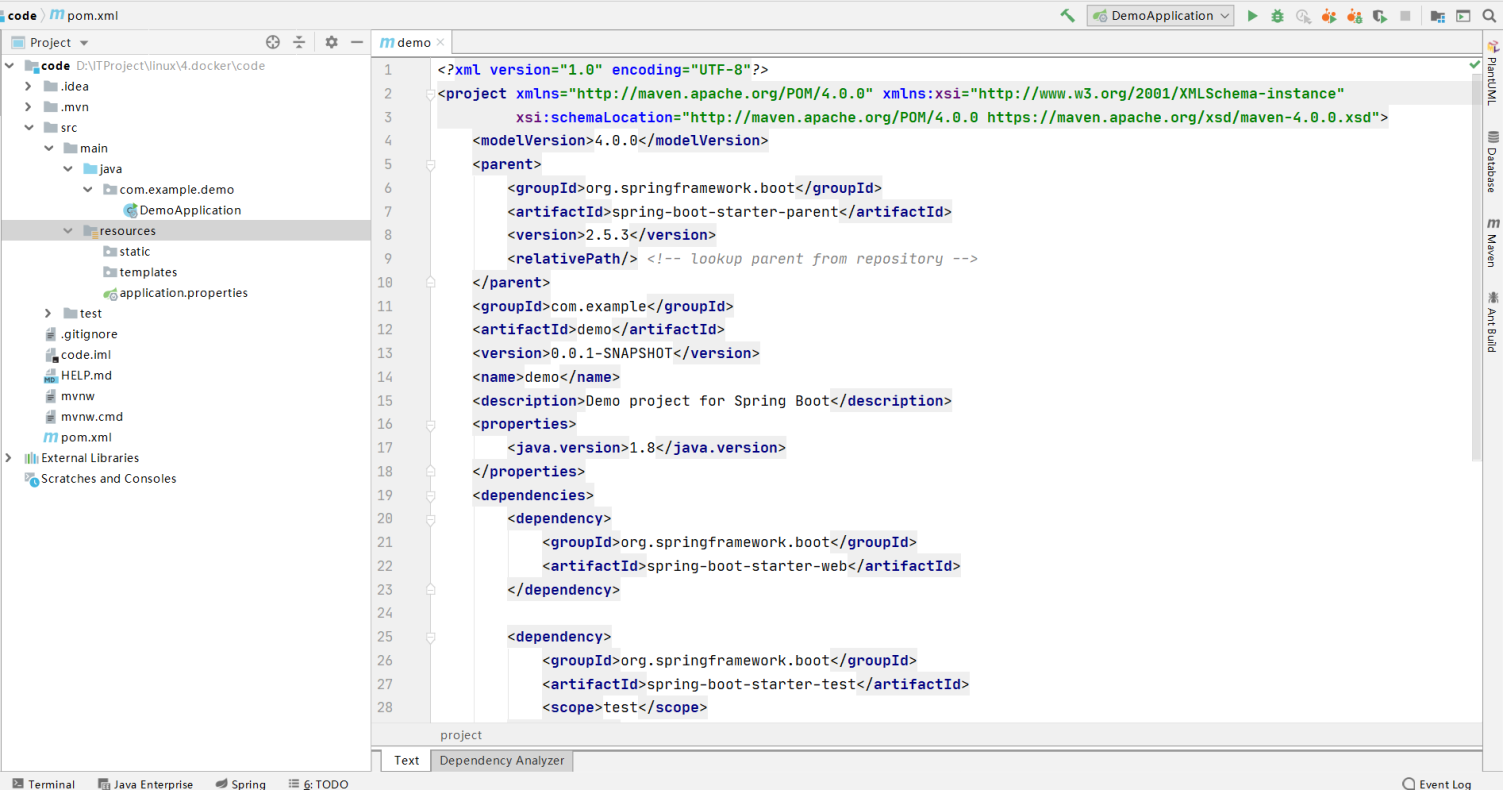Open the Terminal tool window
The image size is (1503, 790).
pos(43,784)
